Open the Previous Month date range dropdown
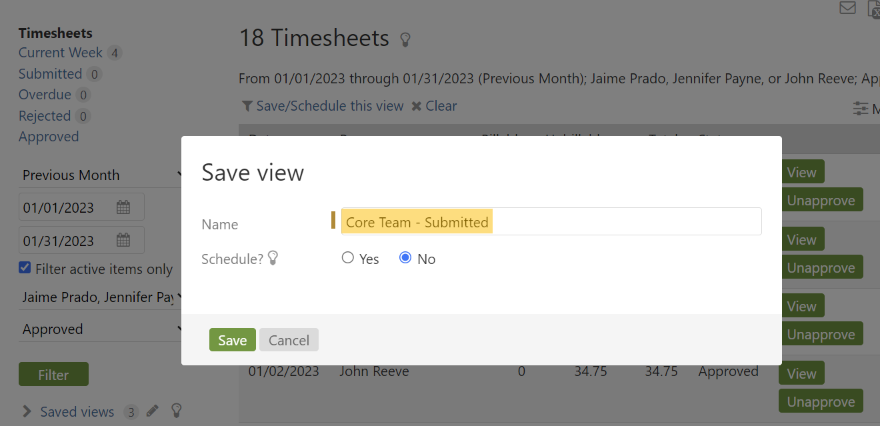The image size is (880, 426). click(100, 175)
